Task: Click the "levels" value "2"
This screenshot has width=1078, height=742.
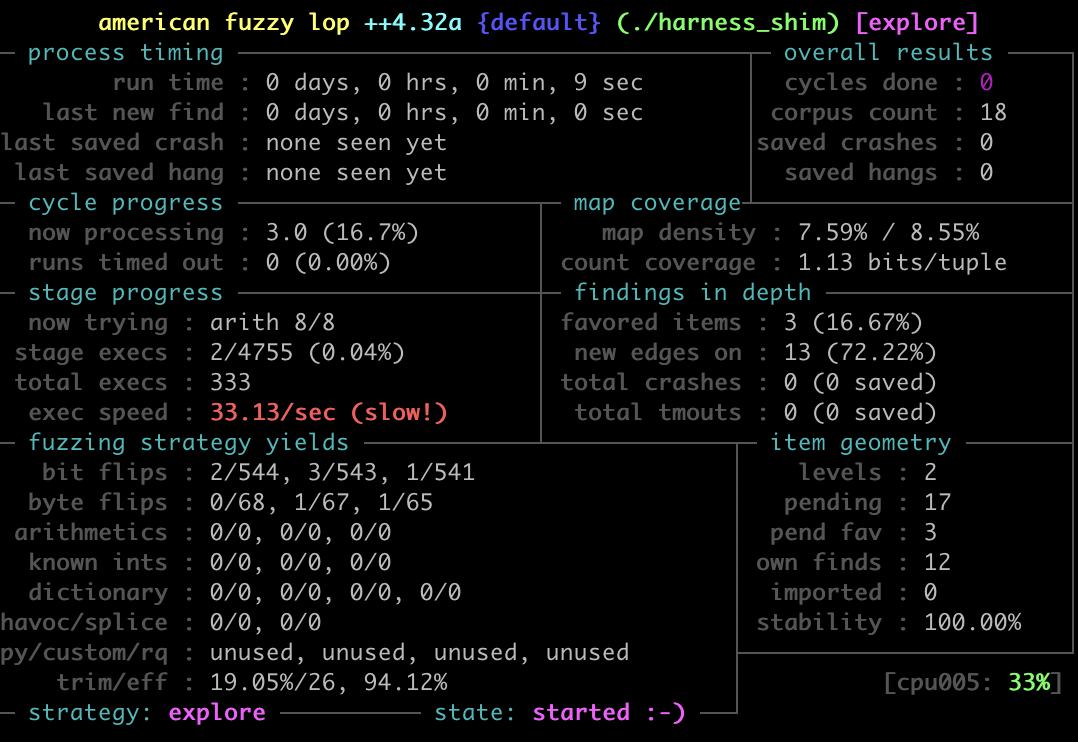Action: pyautogui.click(x=930, y=472)
